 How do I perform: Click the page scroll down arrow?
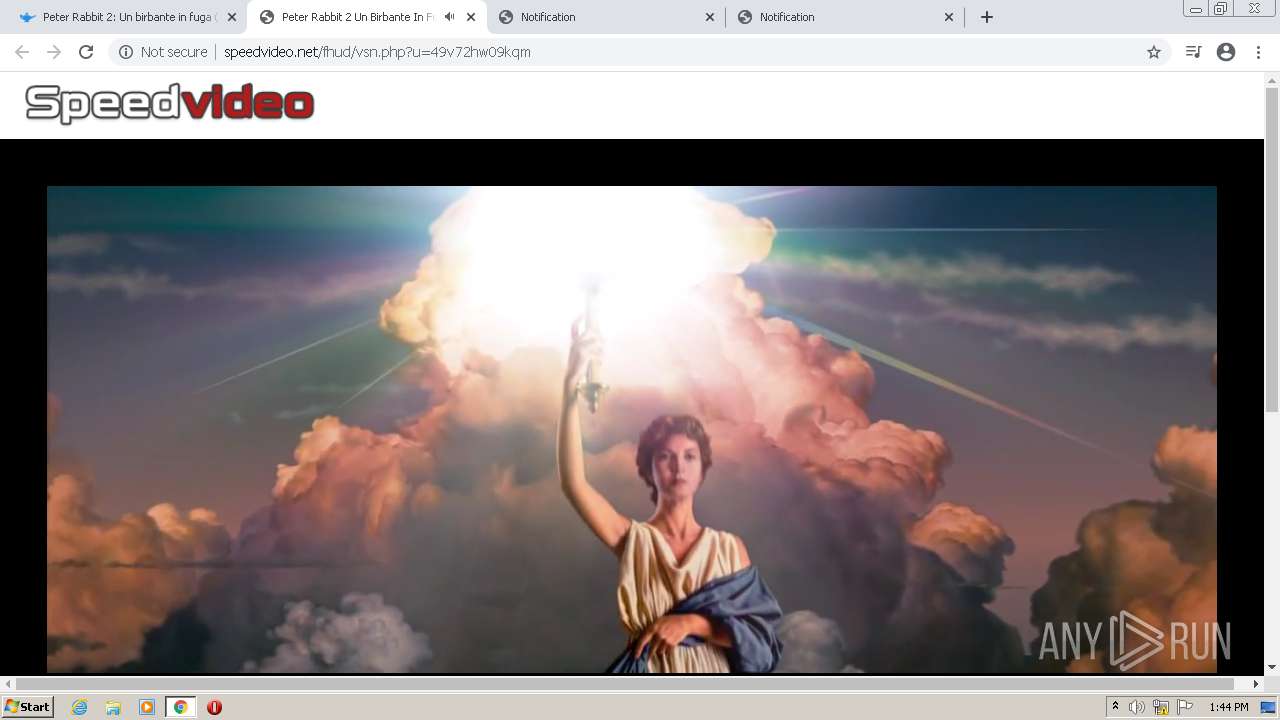pos(1272,667)
